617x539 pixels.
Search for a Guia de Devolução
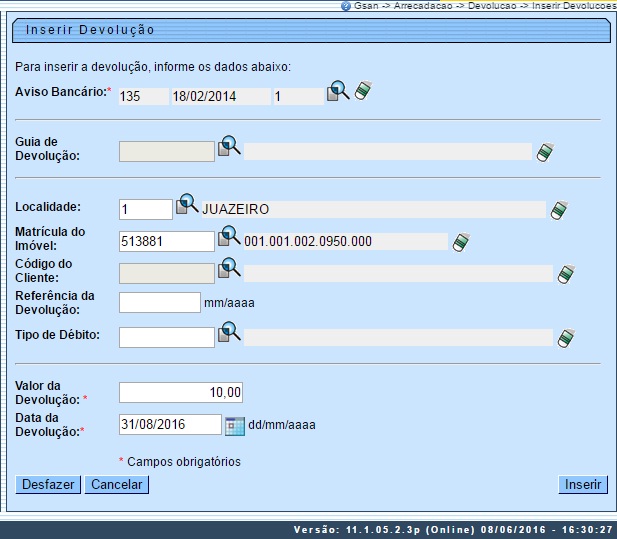pos(230,148)
